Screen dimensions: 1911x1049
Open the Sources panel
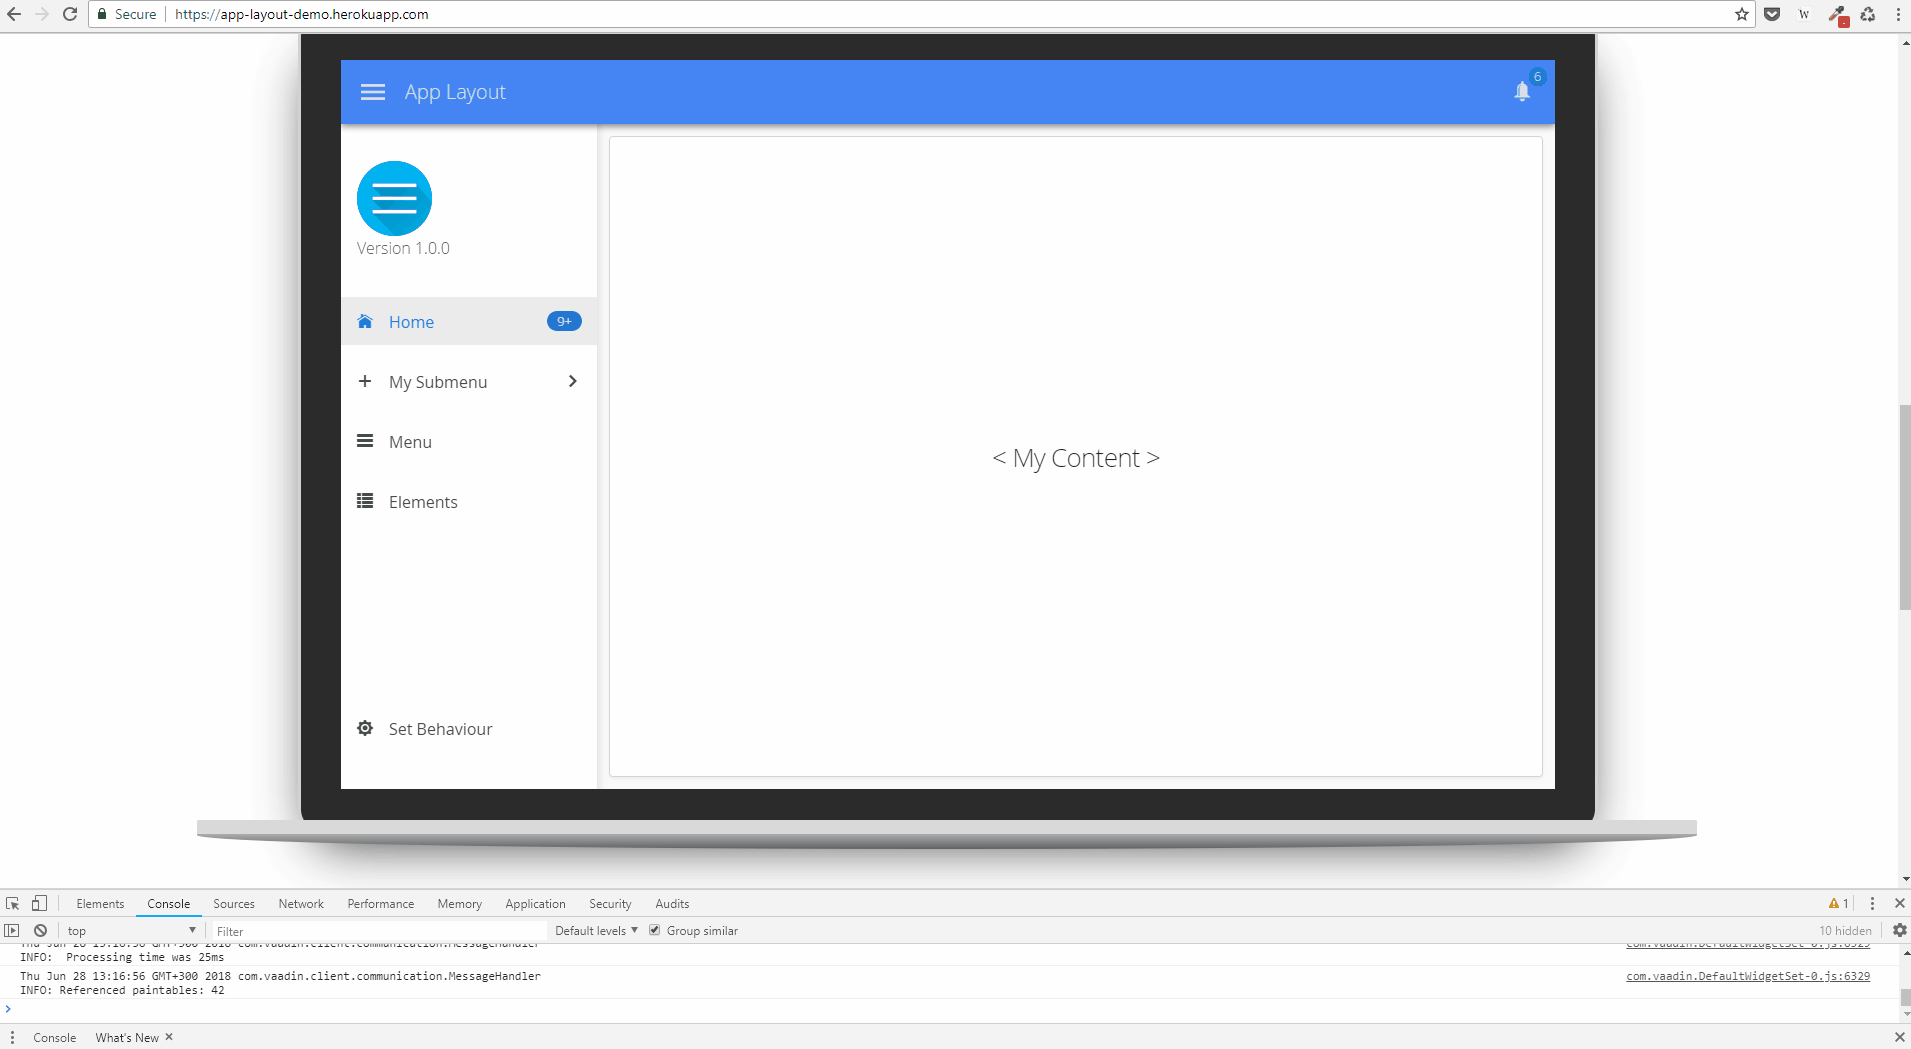tap(233, 903)
